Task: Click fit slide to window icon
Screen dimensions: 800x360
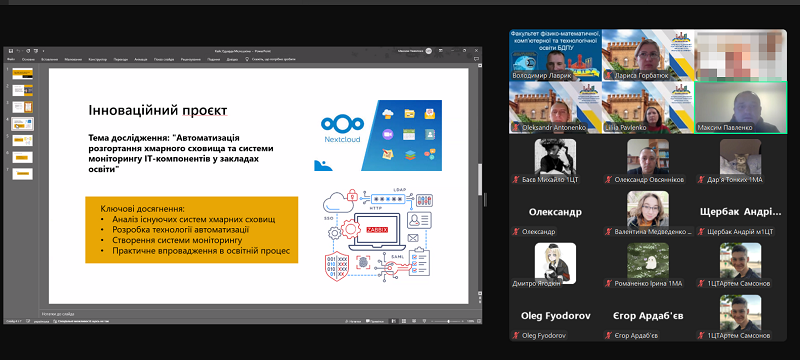Action: pos(479,321)
